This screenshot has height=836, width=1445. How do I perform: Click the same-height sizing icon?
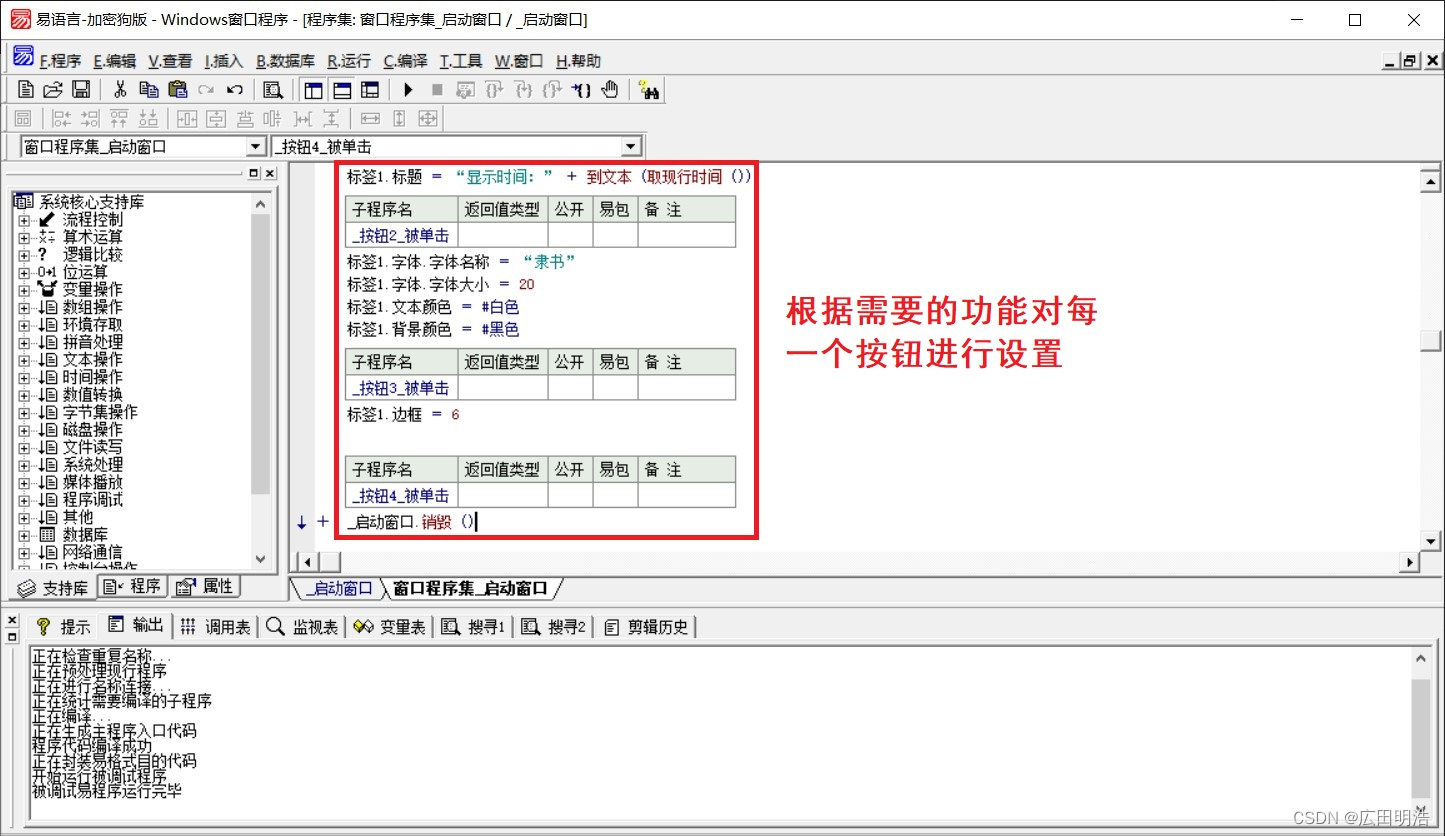[x=399, y=119]
